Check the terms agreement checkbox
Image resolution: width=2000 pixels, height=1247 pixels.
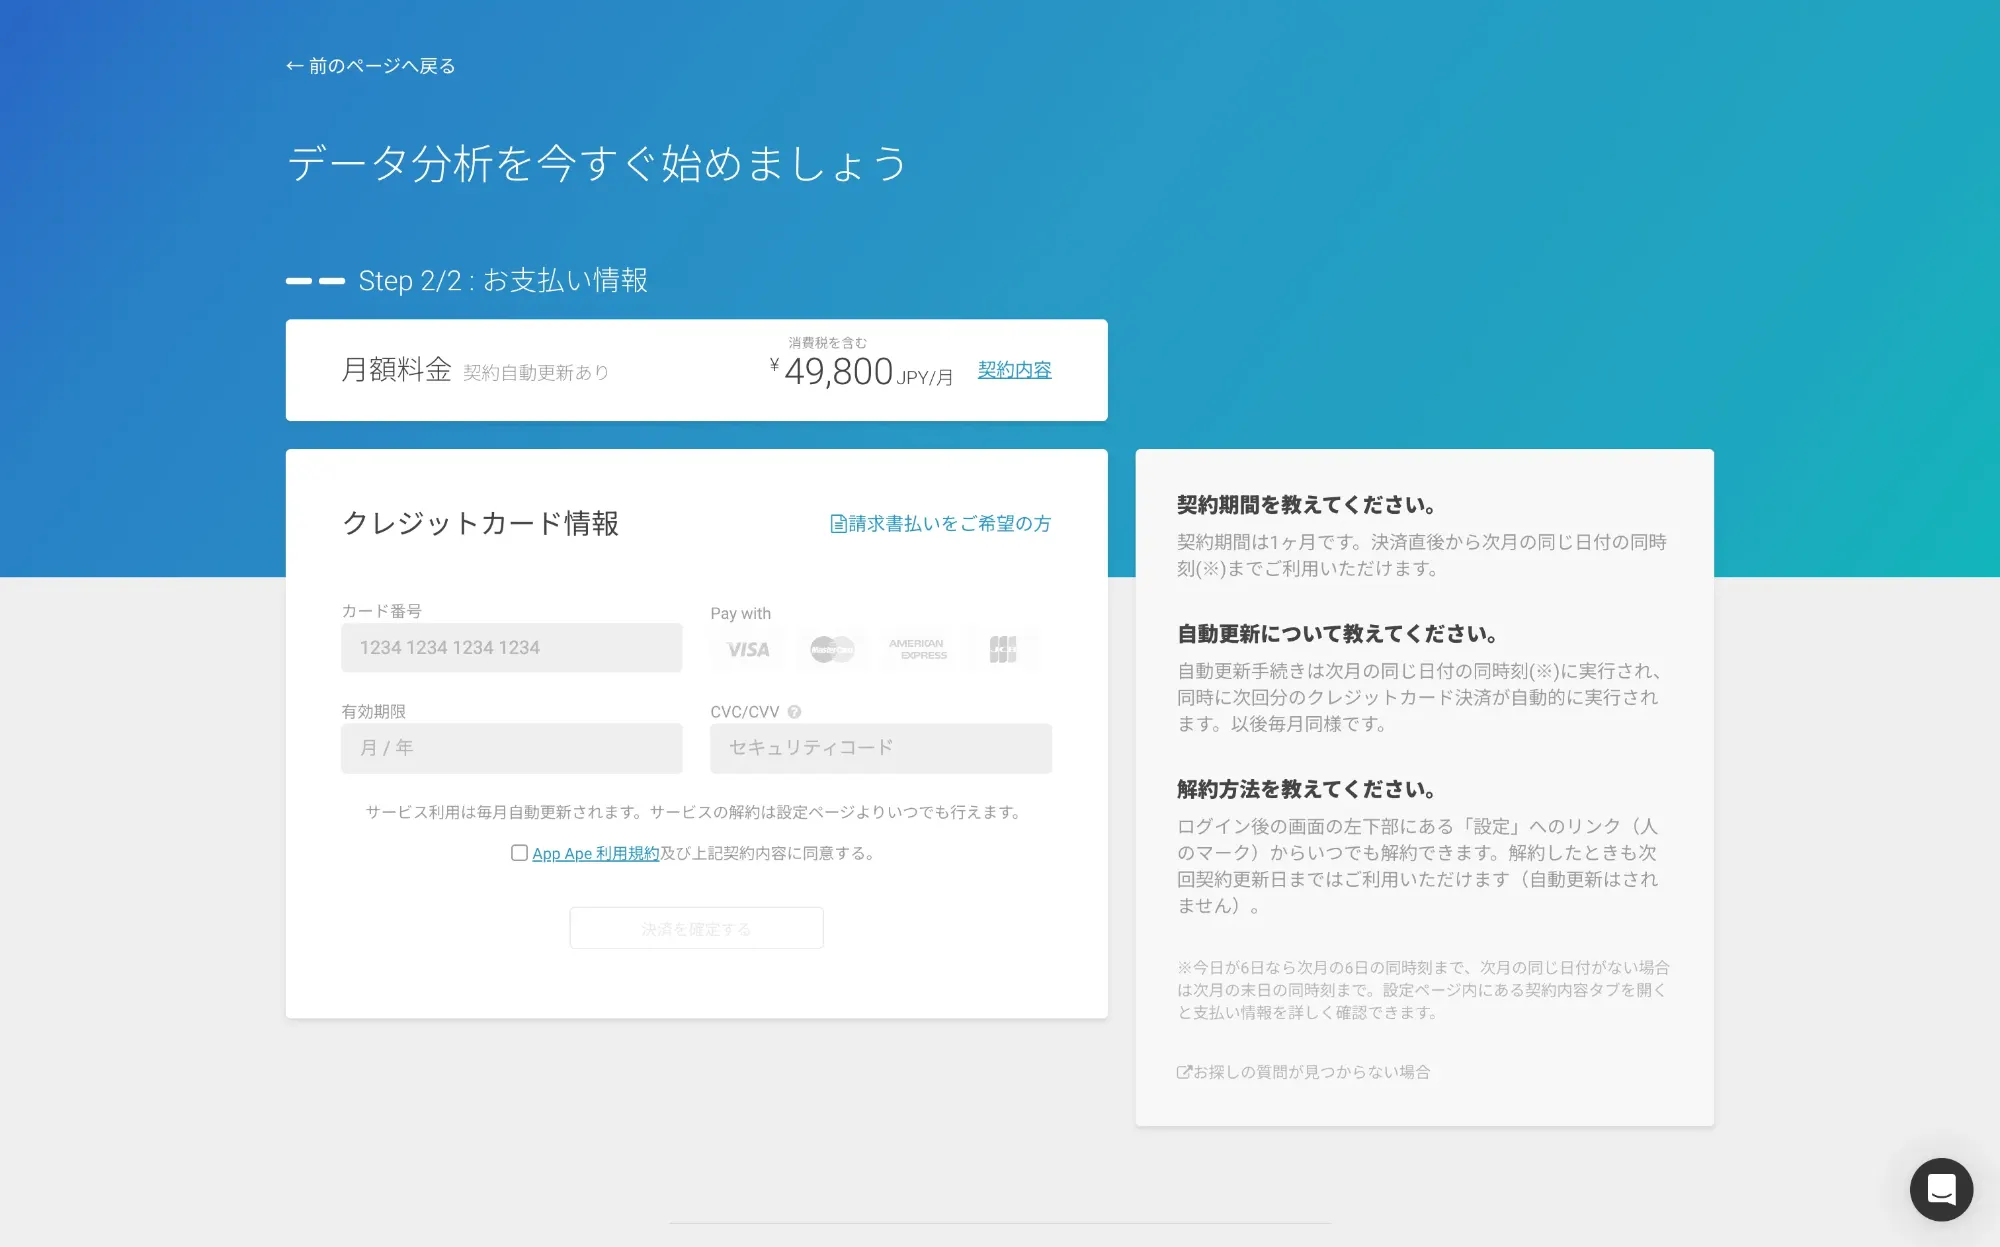tap(519, 853)
